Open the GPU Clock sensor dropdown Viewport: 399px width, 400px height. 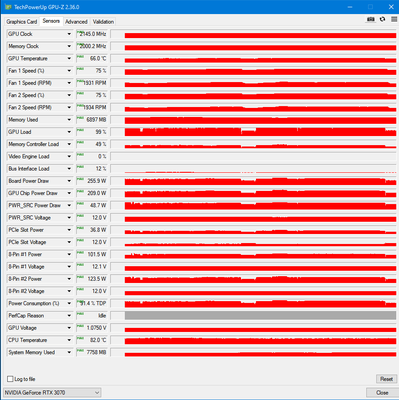pyautogui.click(x=69, y=34)
